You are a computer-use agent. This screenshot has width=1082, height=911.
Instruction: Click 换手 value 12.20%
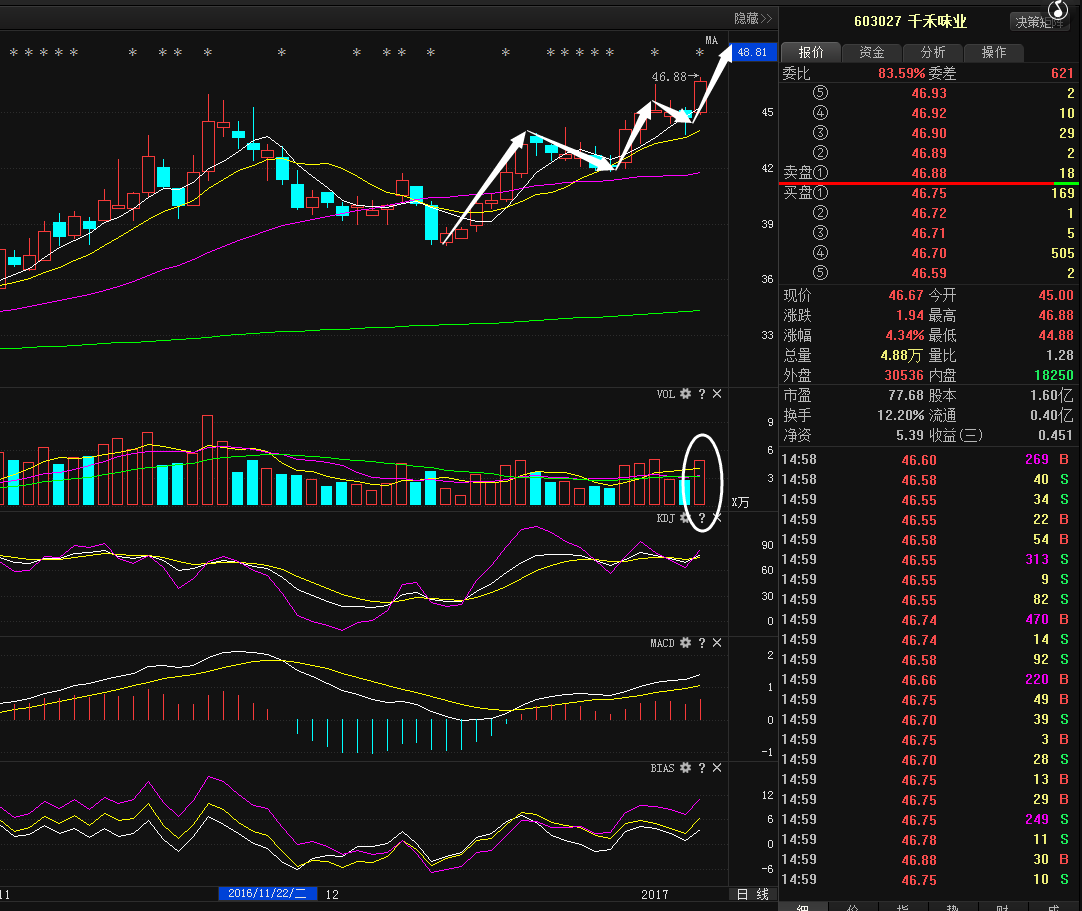pyautogui.click(x=901, y=415)
